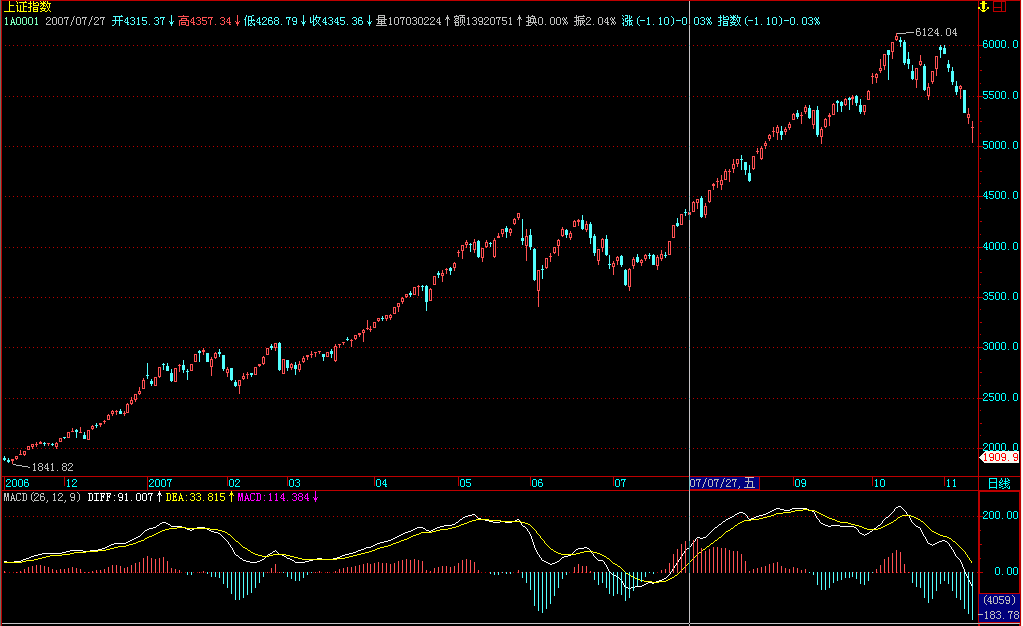This screenshot has height=626, width=1023.
Task: Click the yellow DEA:33.815 readout
Action: coord(197,496)
